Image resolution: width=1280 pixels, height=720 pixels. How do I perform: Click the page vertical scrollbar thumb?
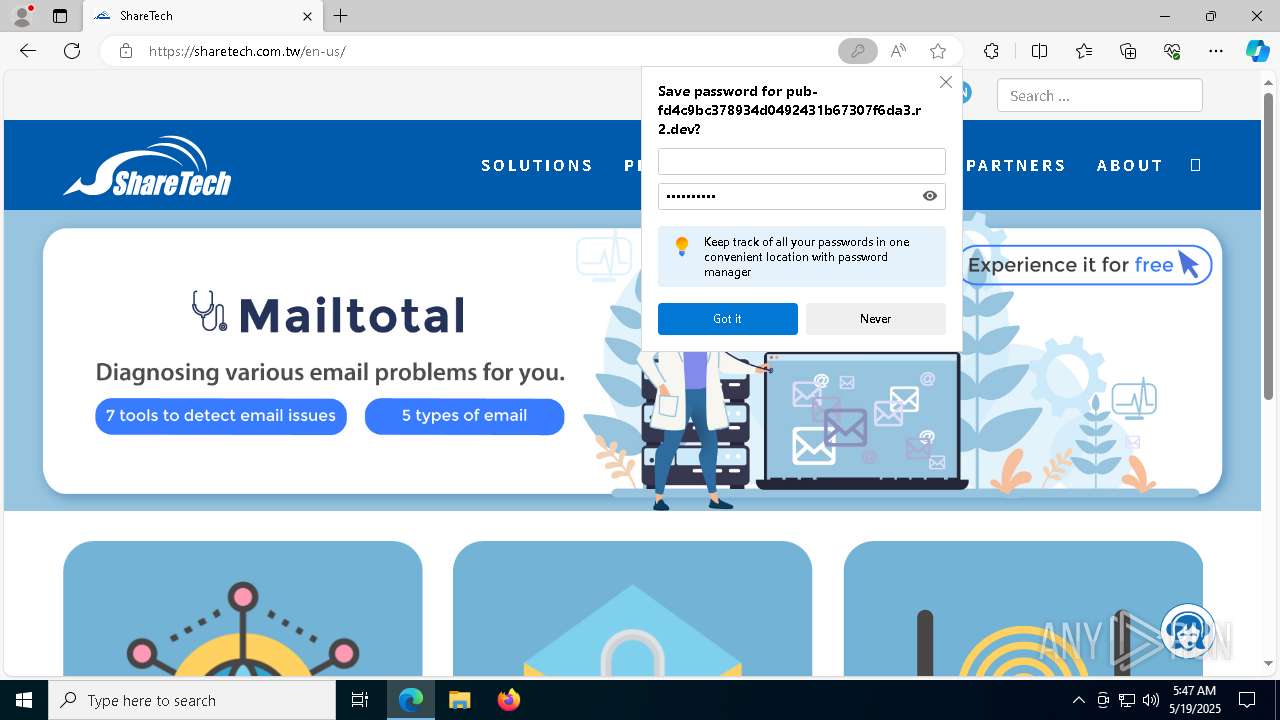point(1268,245)
